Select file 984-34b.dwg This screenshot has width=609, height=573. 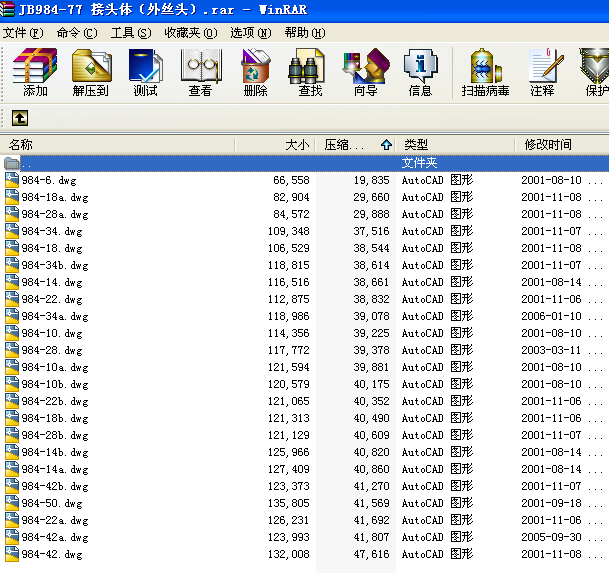pos(55,265)
